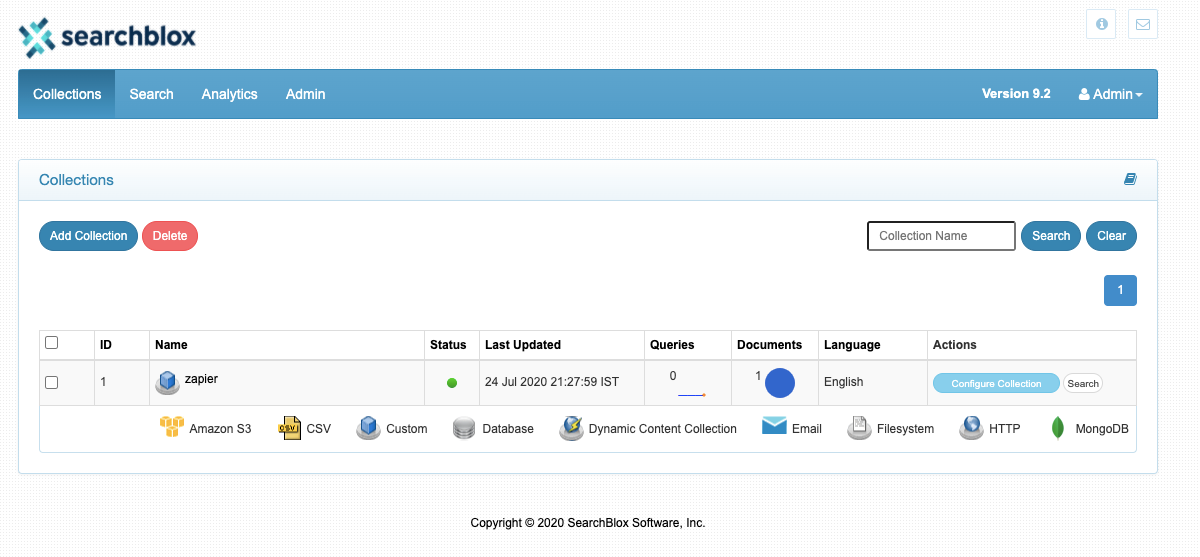The width and height of the screenshot is (1200, 557).
Task: Click the CSV legend icon
Action: pyautogui.click(x=290, y=428)
